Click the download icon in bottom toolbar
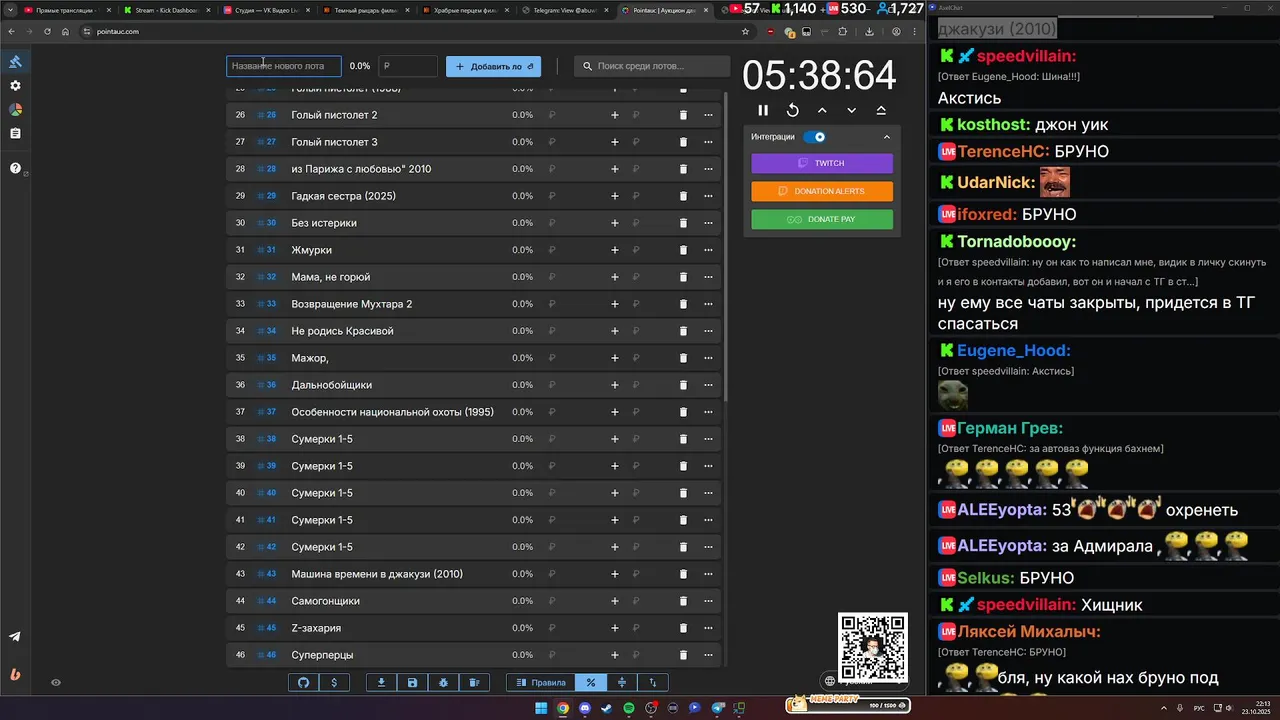This screenshot has width=1280, height=720. pos(381,683)
